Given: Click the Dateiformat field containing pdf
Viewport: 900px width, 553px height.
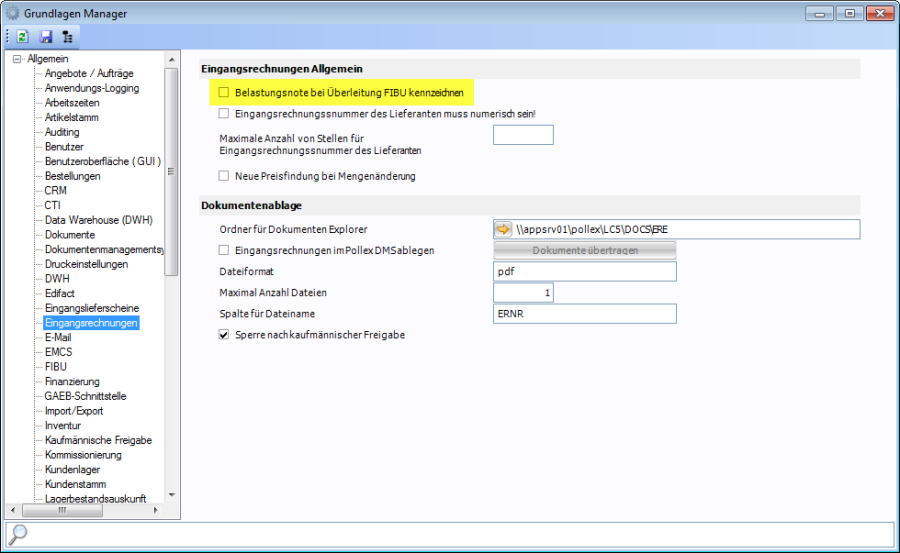Looking at the screenshot, I should 585,272.
